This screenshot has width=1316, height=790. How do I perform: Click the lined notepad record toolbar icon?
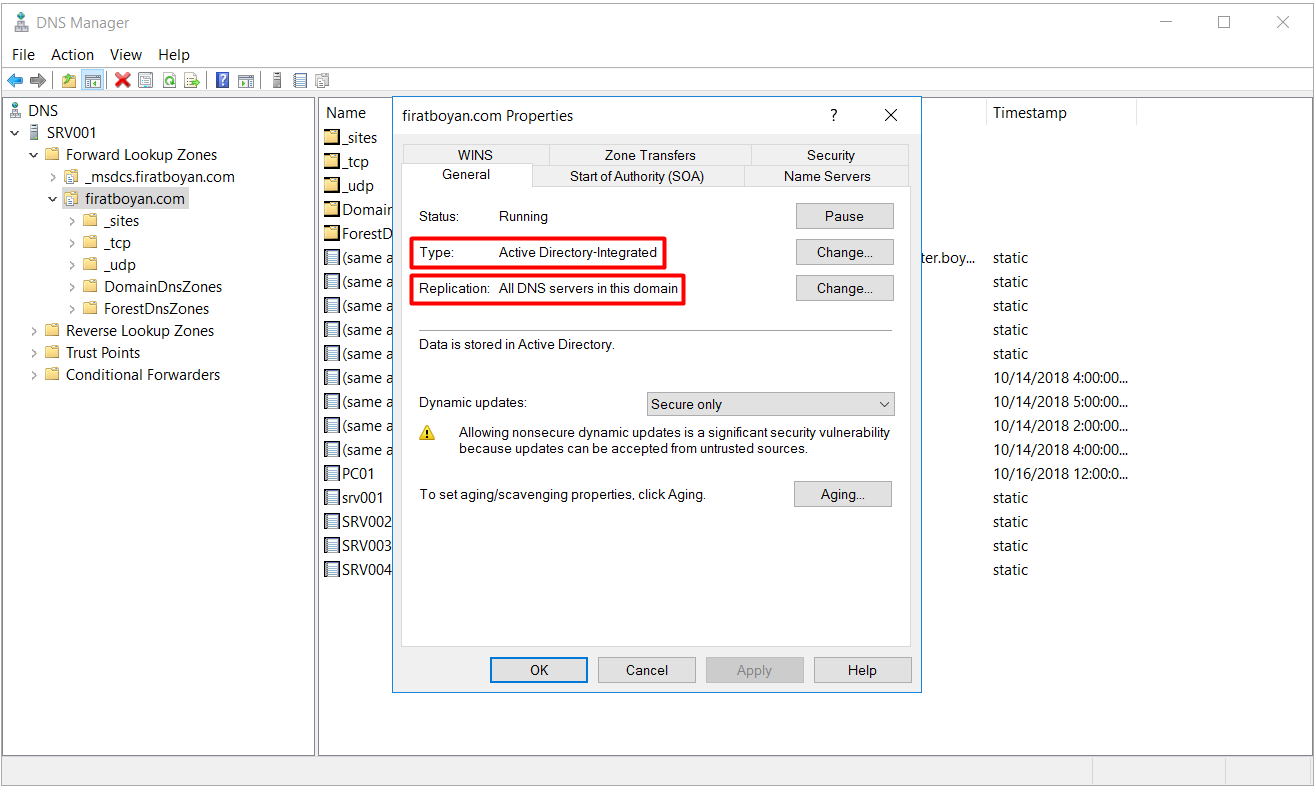pos(300,81)
